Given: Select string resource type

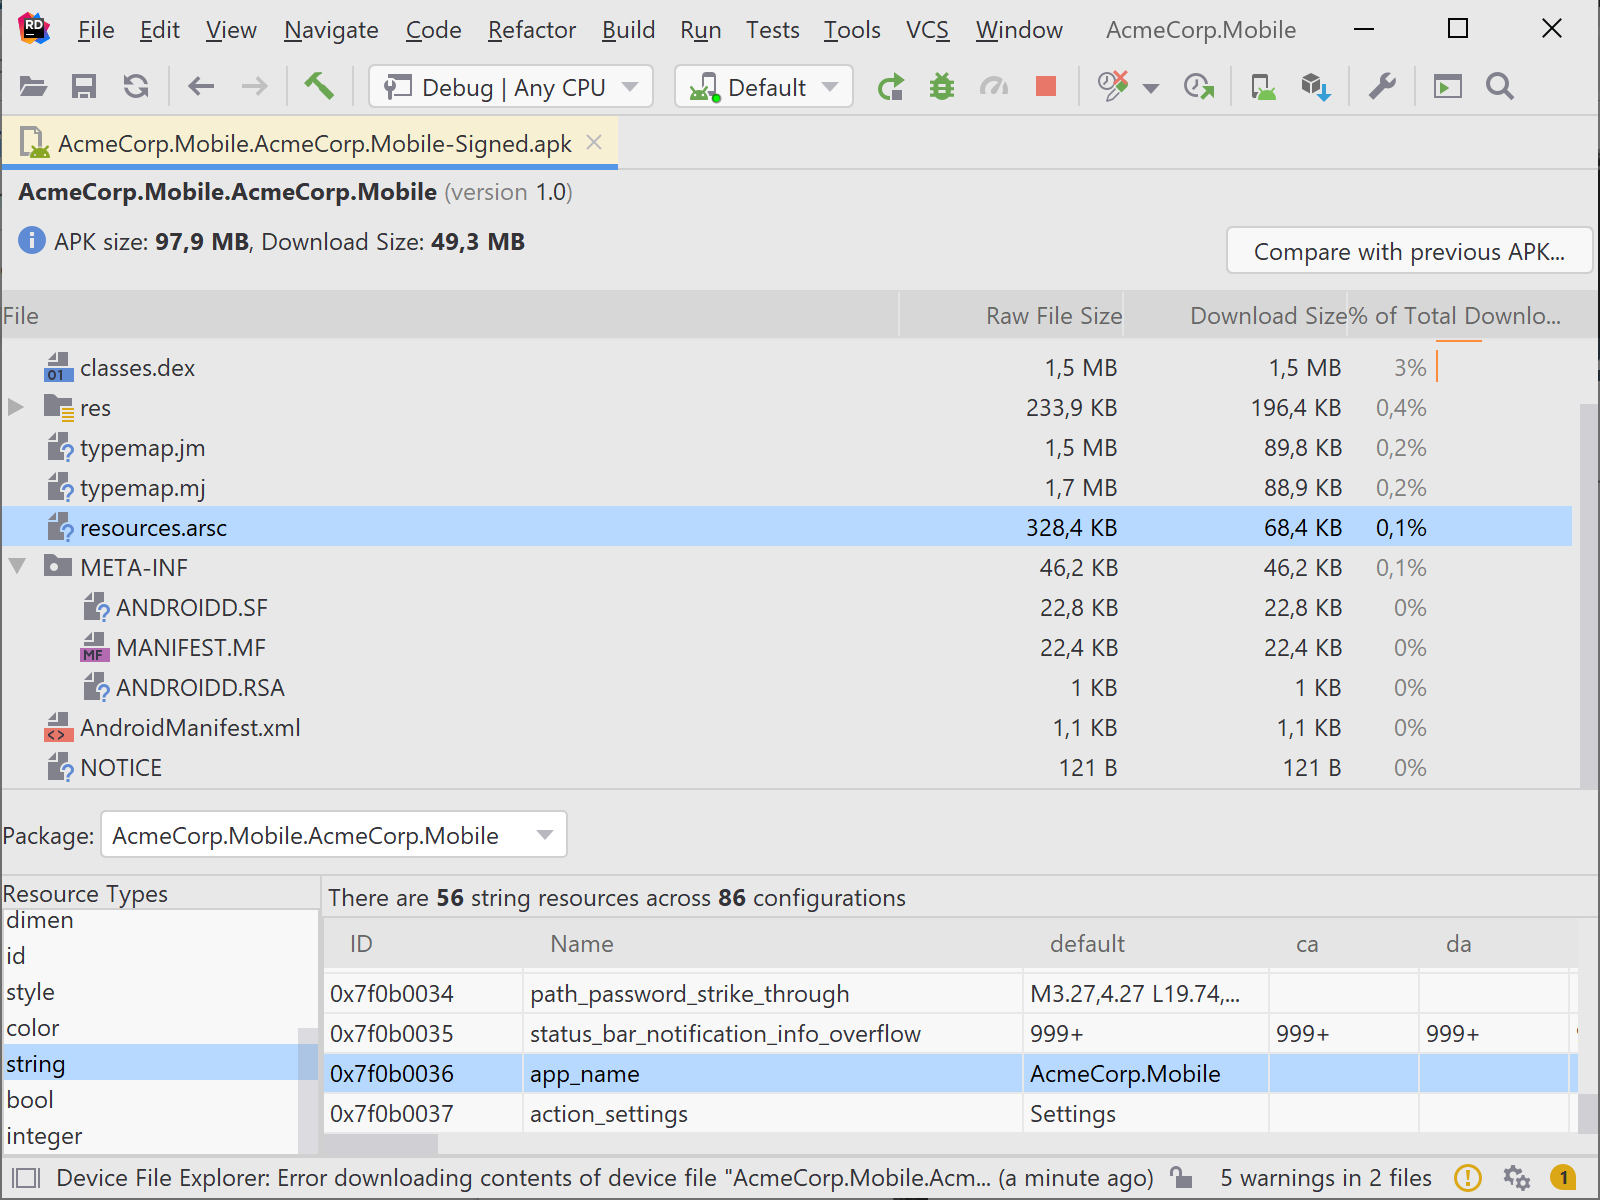Looking at the screenshot, I should [x=150, y=1064].
